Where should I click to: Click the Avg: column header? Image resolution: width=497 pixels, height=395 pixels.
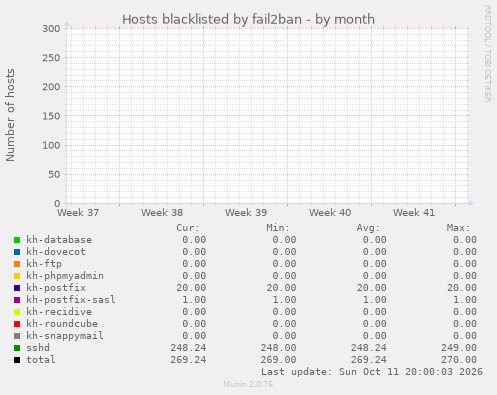[x=368, y=228]
